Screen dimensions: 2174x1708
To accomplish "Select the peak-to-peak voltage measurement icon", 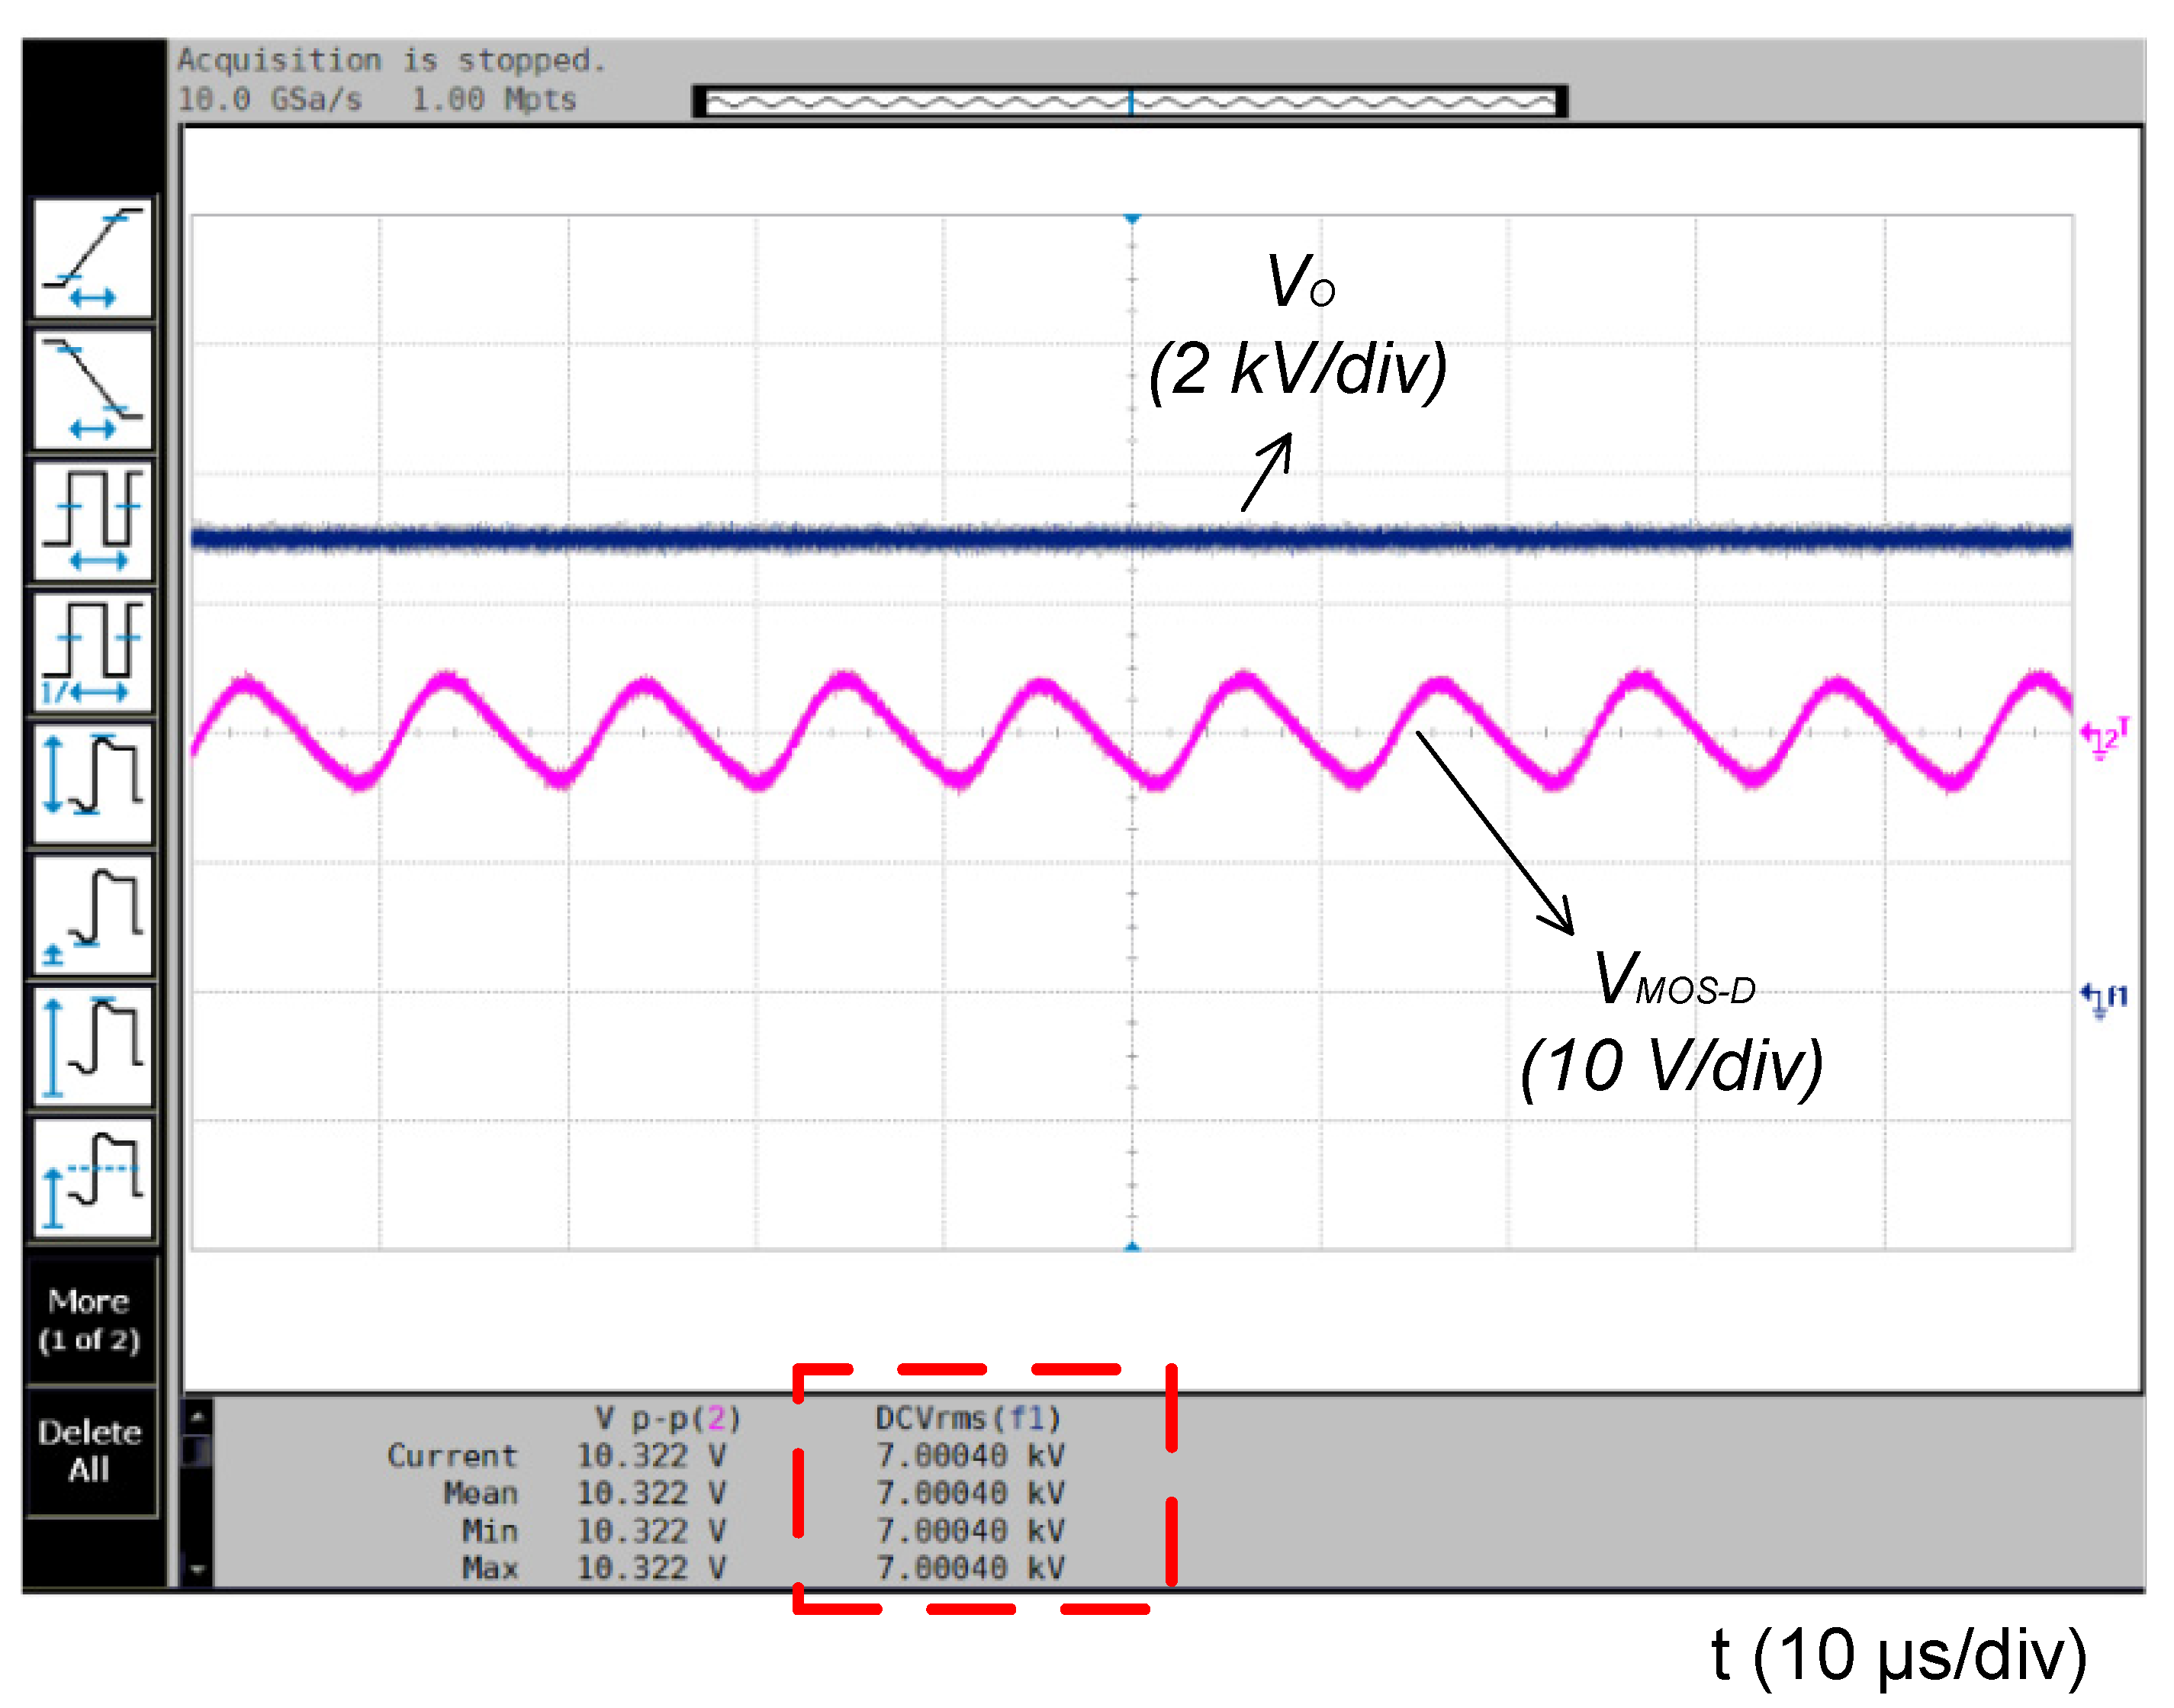I will click(x=93, y=784).
